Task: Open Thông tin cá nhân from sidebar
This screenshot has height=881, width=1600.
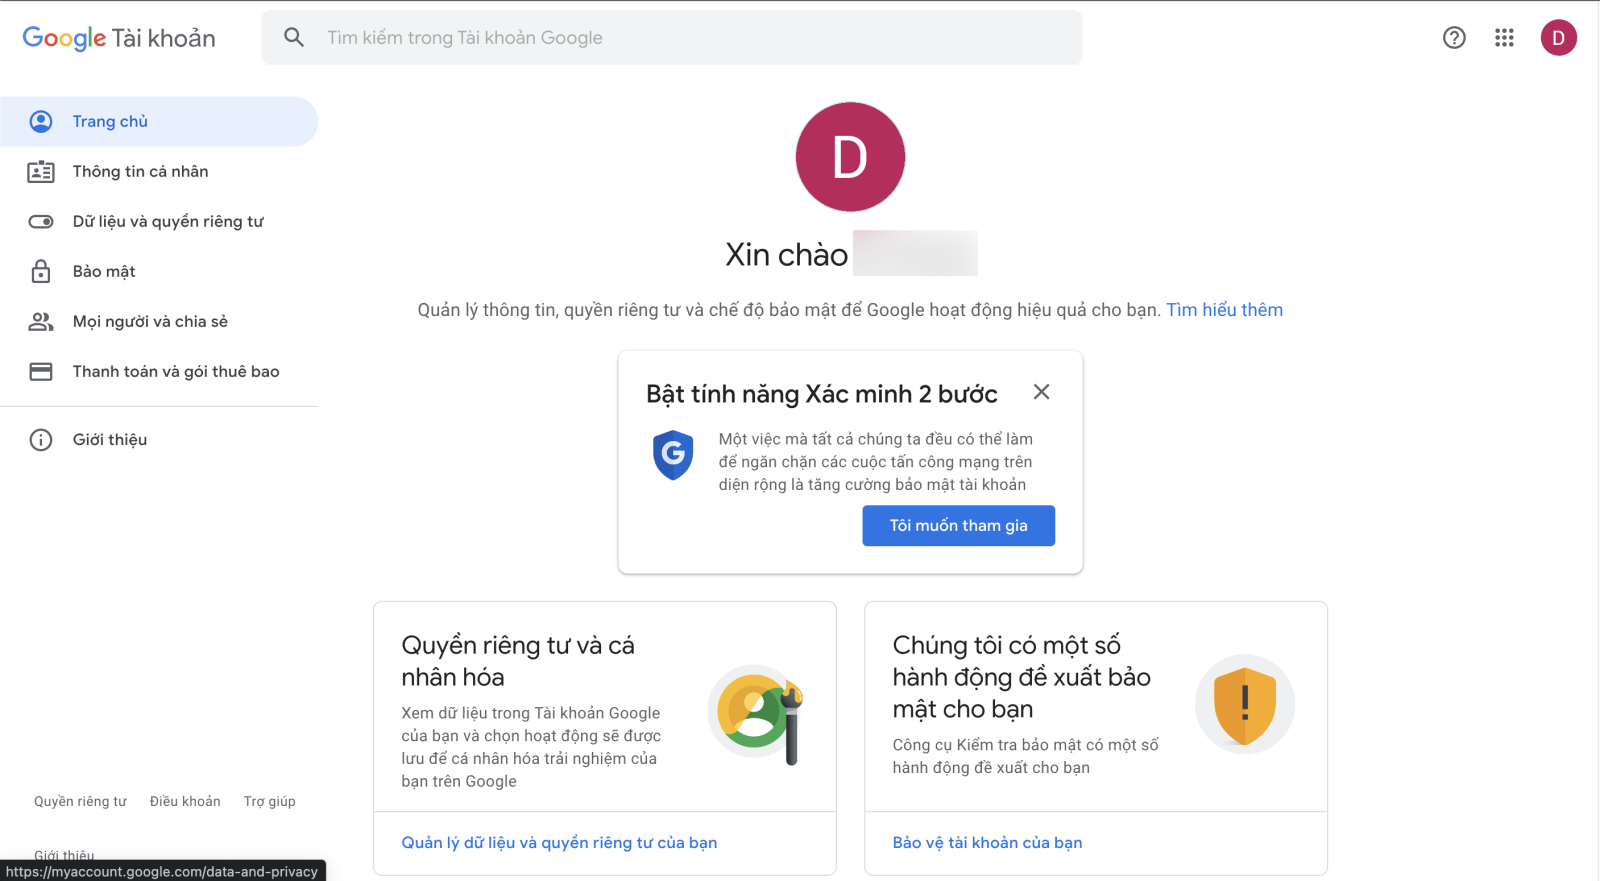Action: coord(140,171)
